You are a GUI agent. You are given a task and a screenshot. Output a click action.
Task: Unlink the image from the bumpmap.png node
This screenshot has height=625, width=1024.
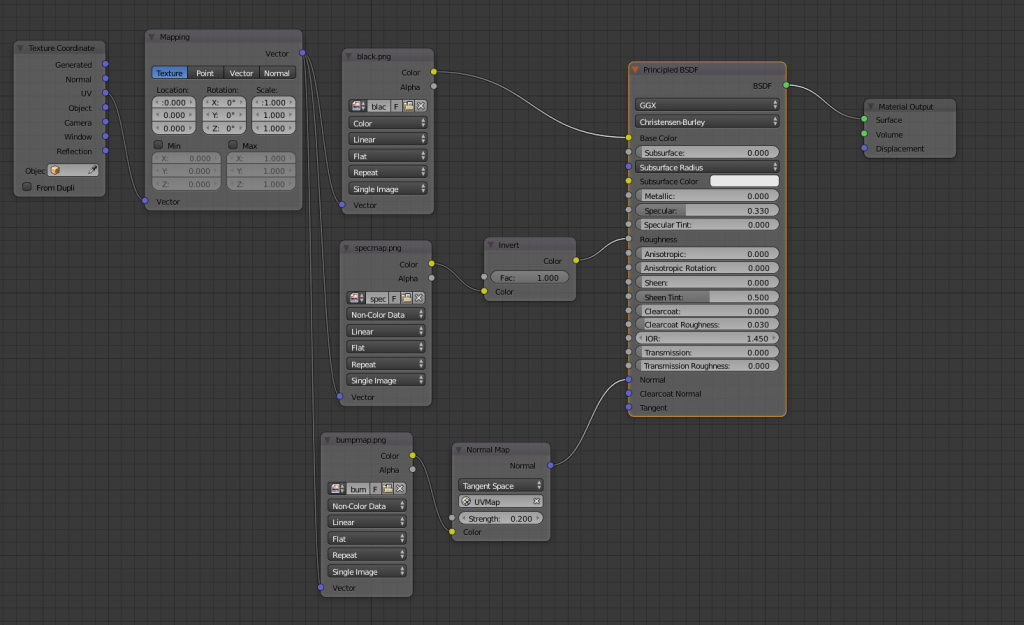click(400, 489)
